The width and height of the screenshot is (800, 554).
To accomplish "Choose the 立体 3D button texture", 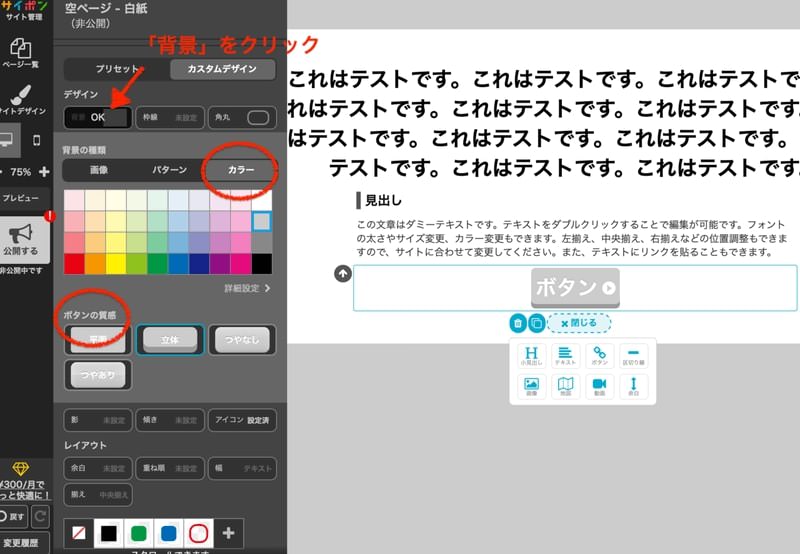I will 170,340.
